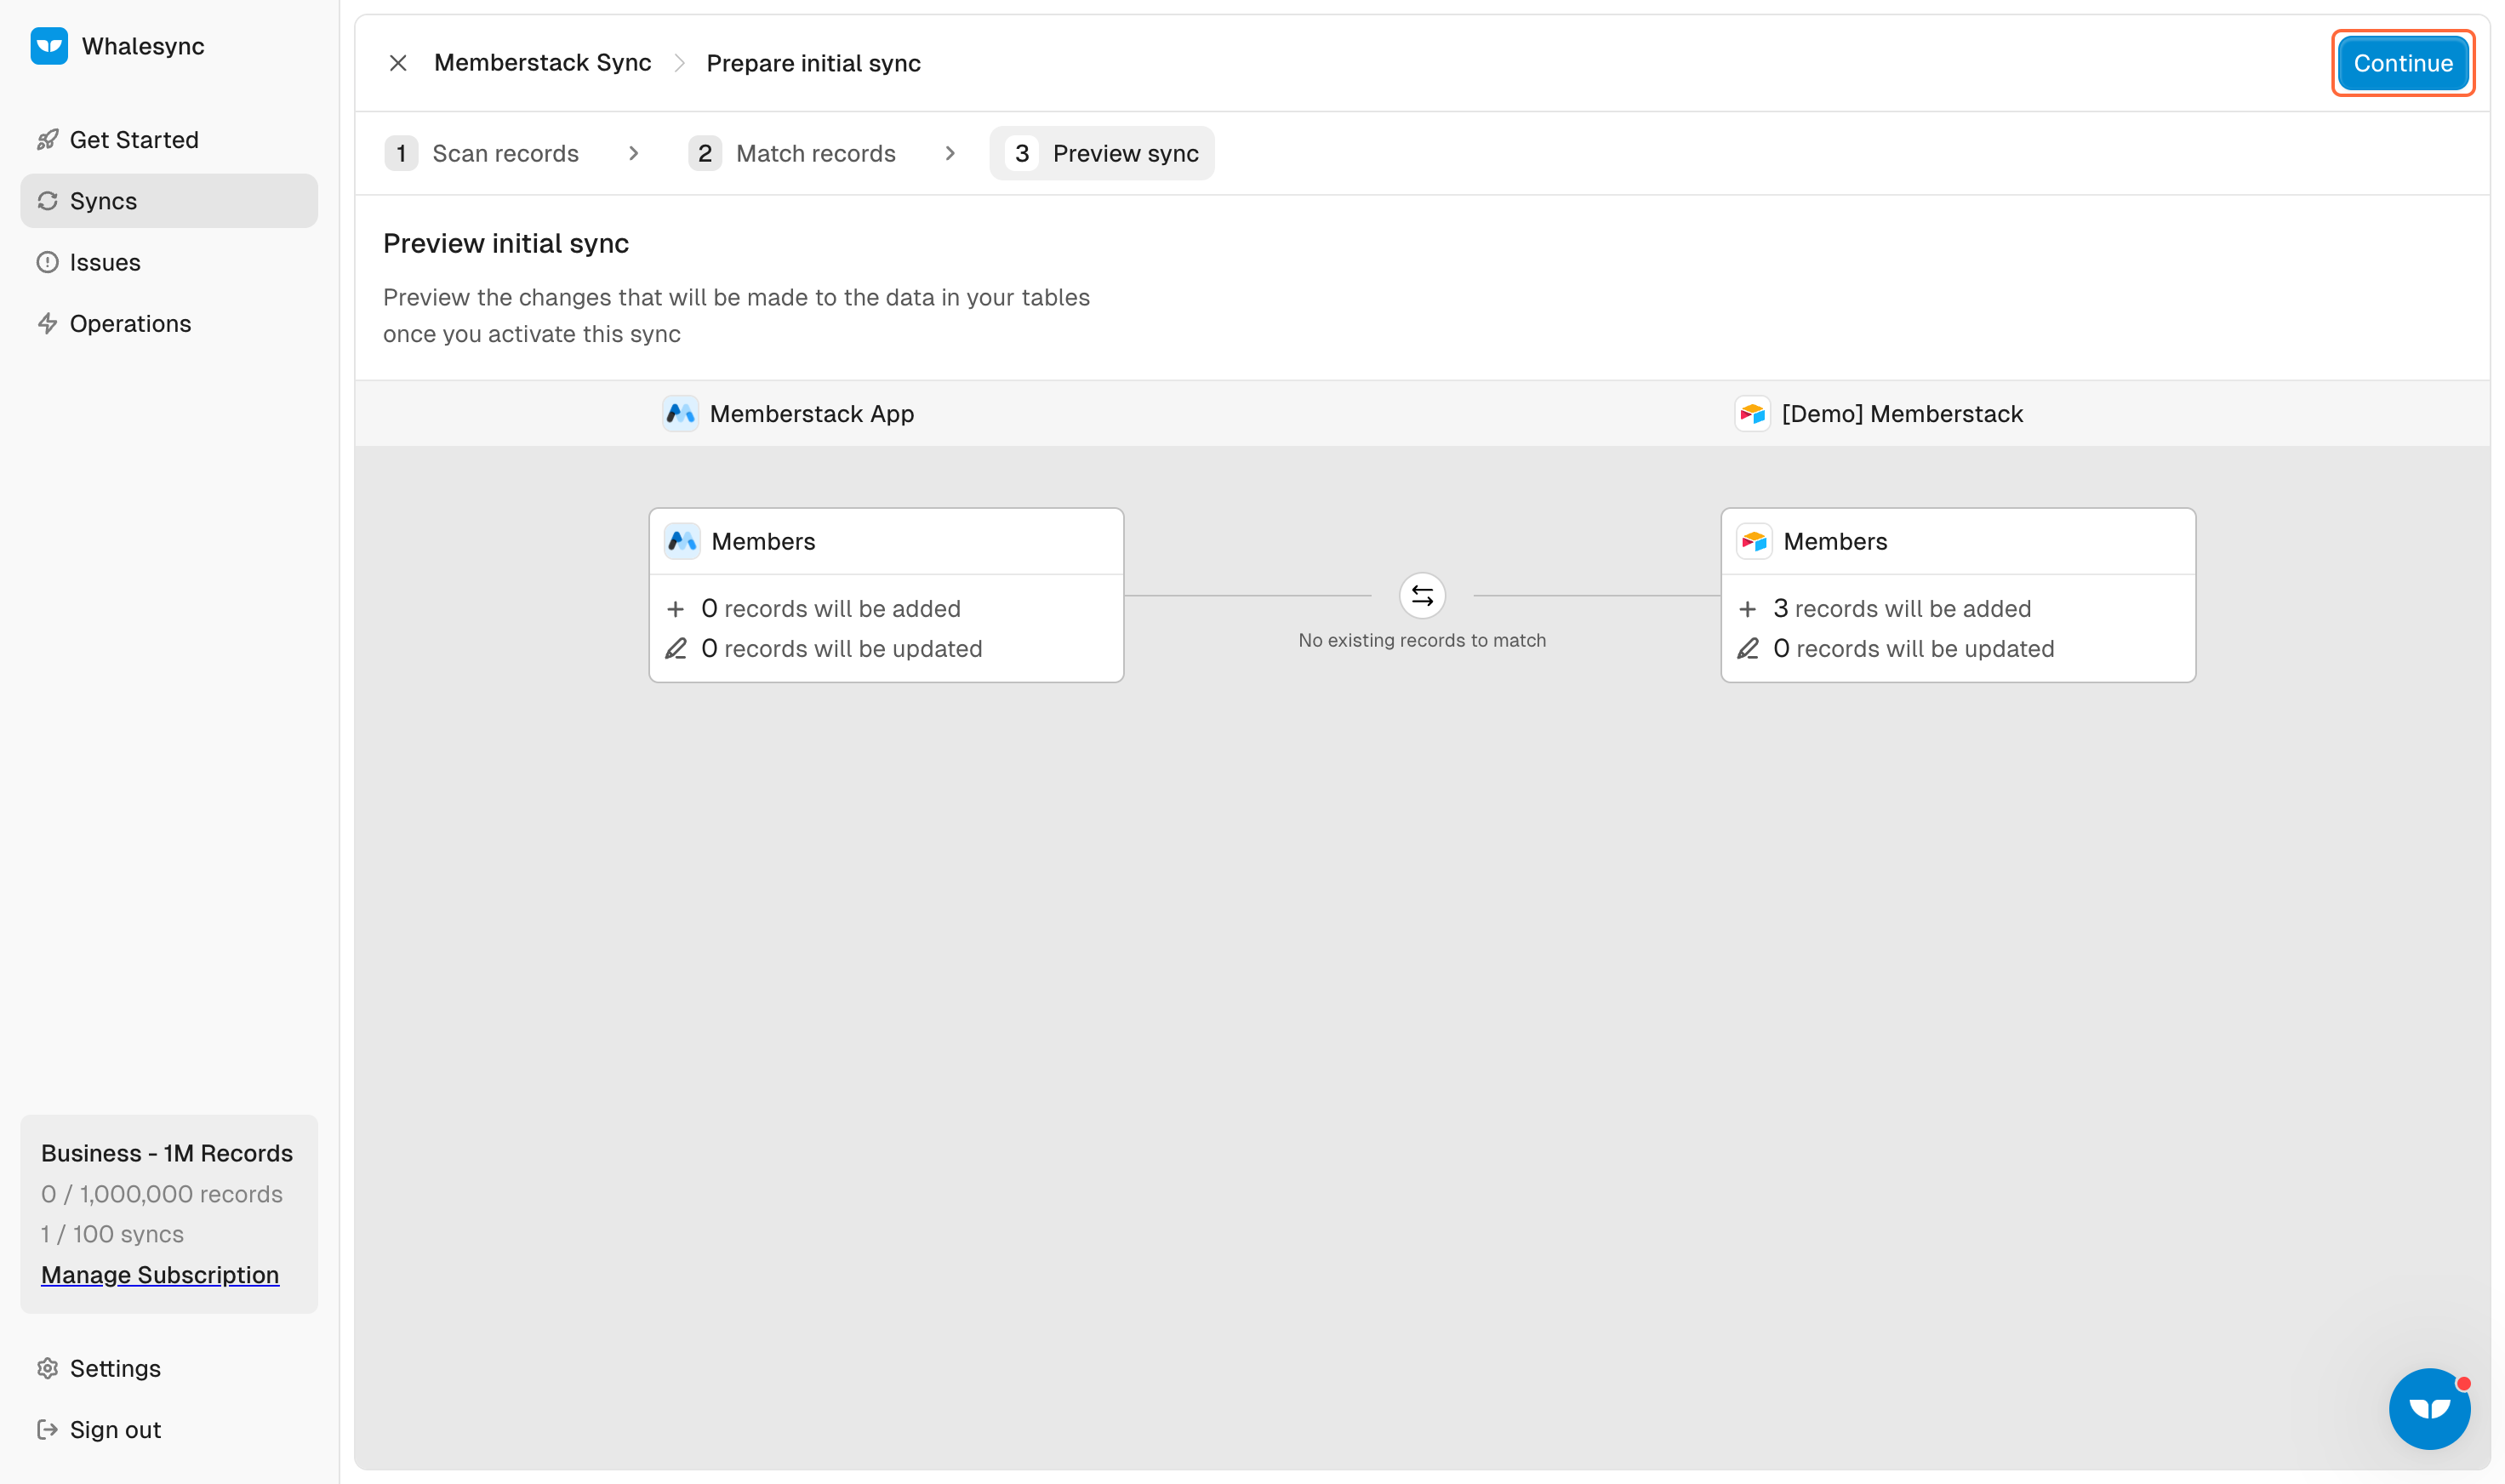Click the two-way sync arrows icon

point(1422,596)
